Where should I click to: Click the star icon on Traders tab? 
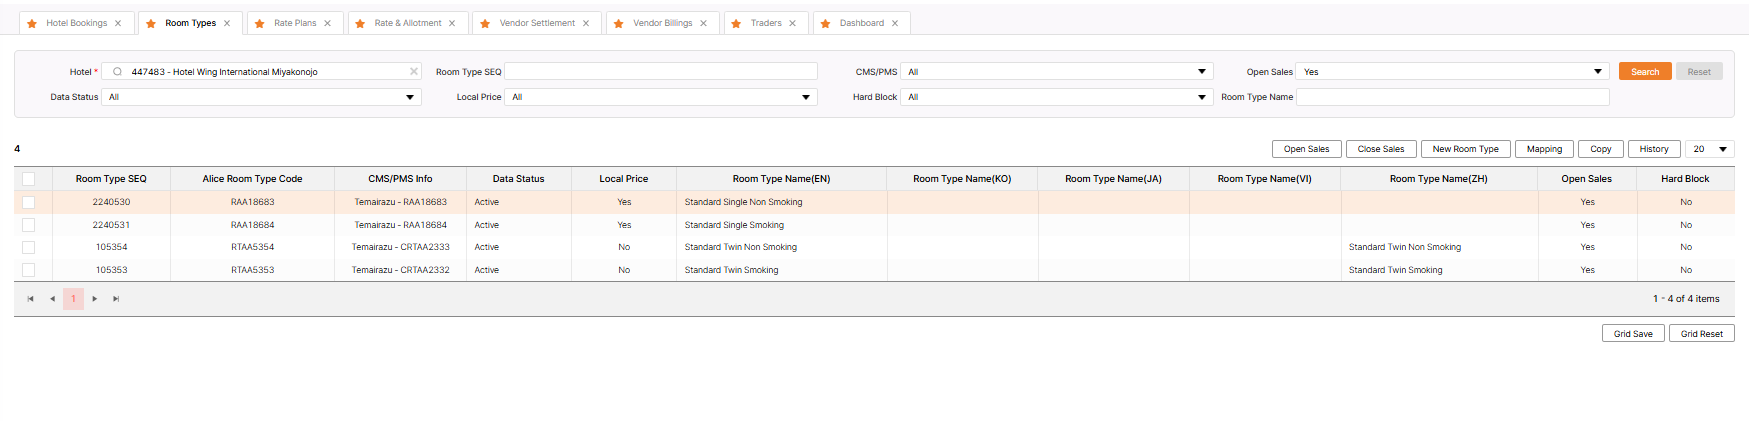(737, 23)
